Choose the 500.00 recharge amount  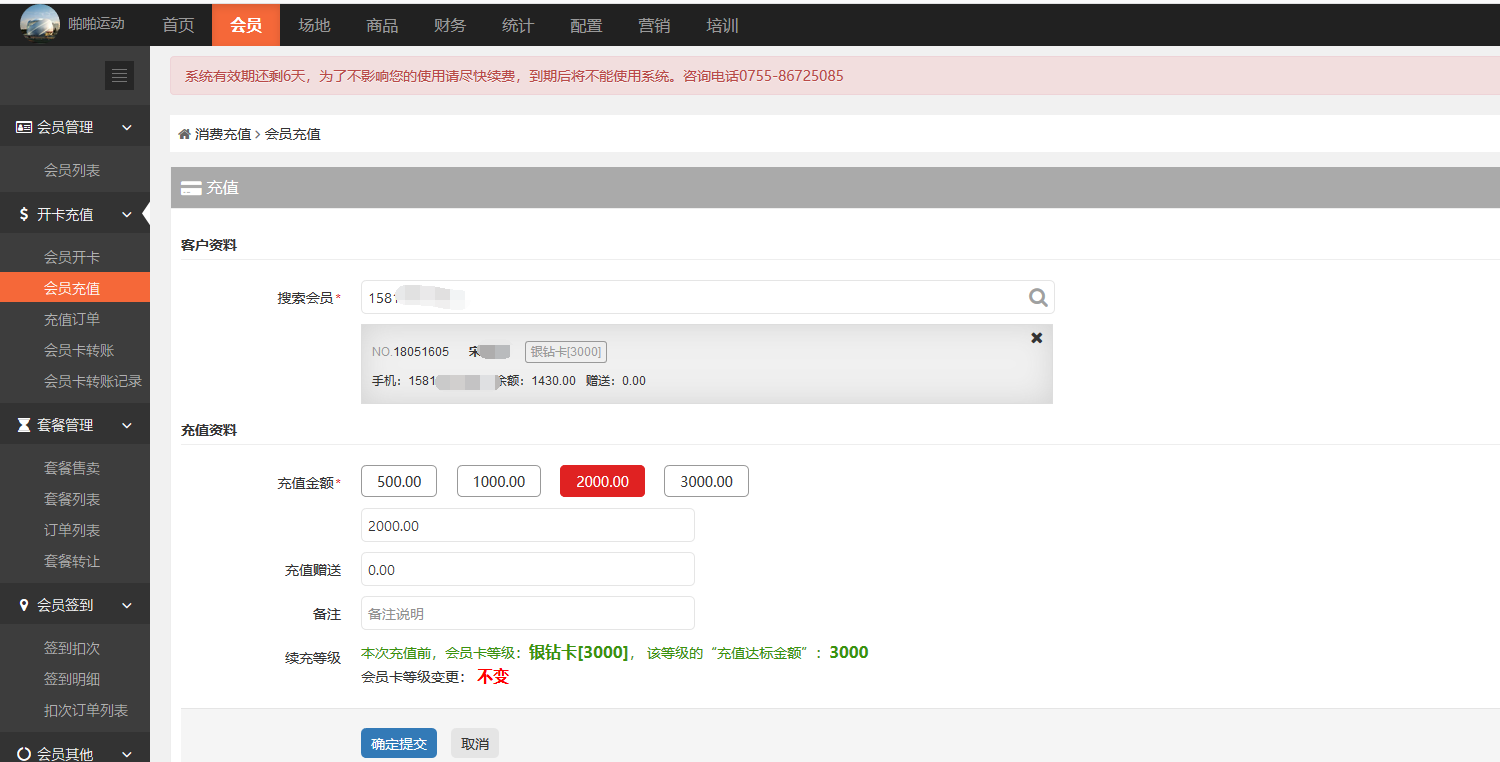click(x=399, y=481)
